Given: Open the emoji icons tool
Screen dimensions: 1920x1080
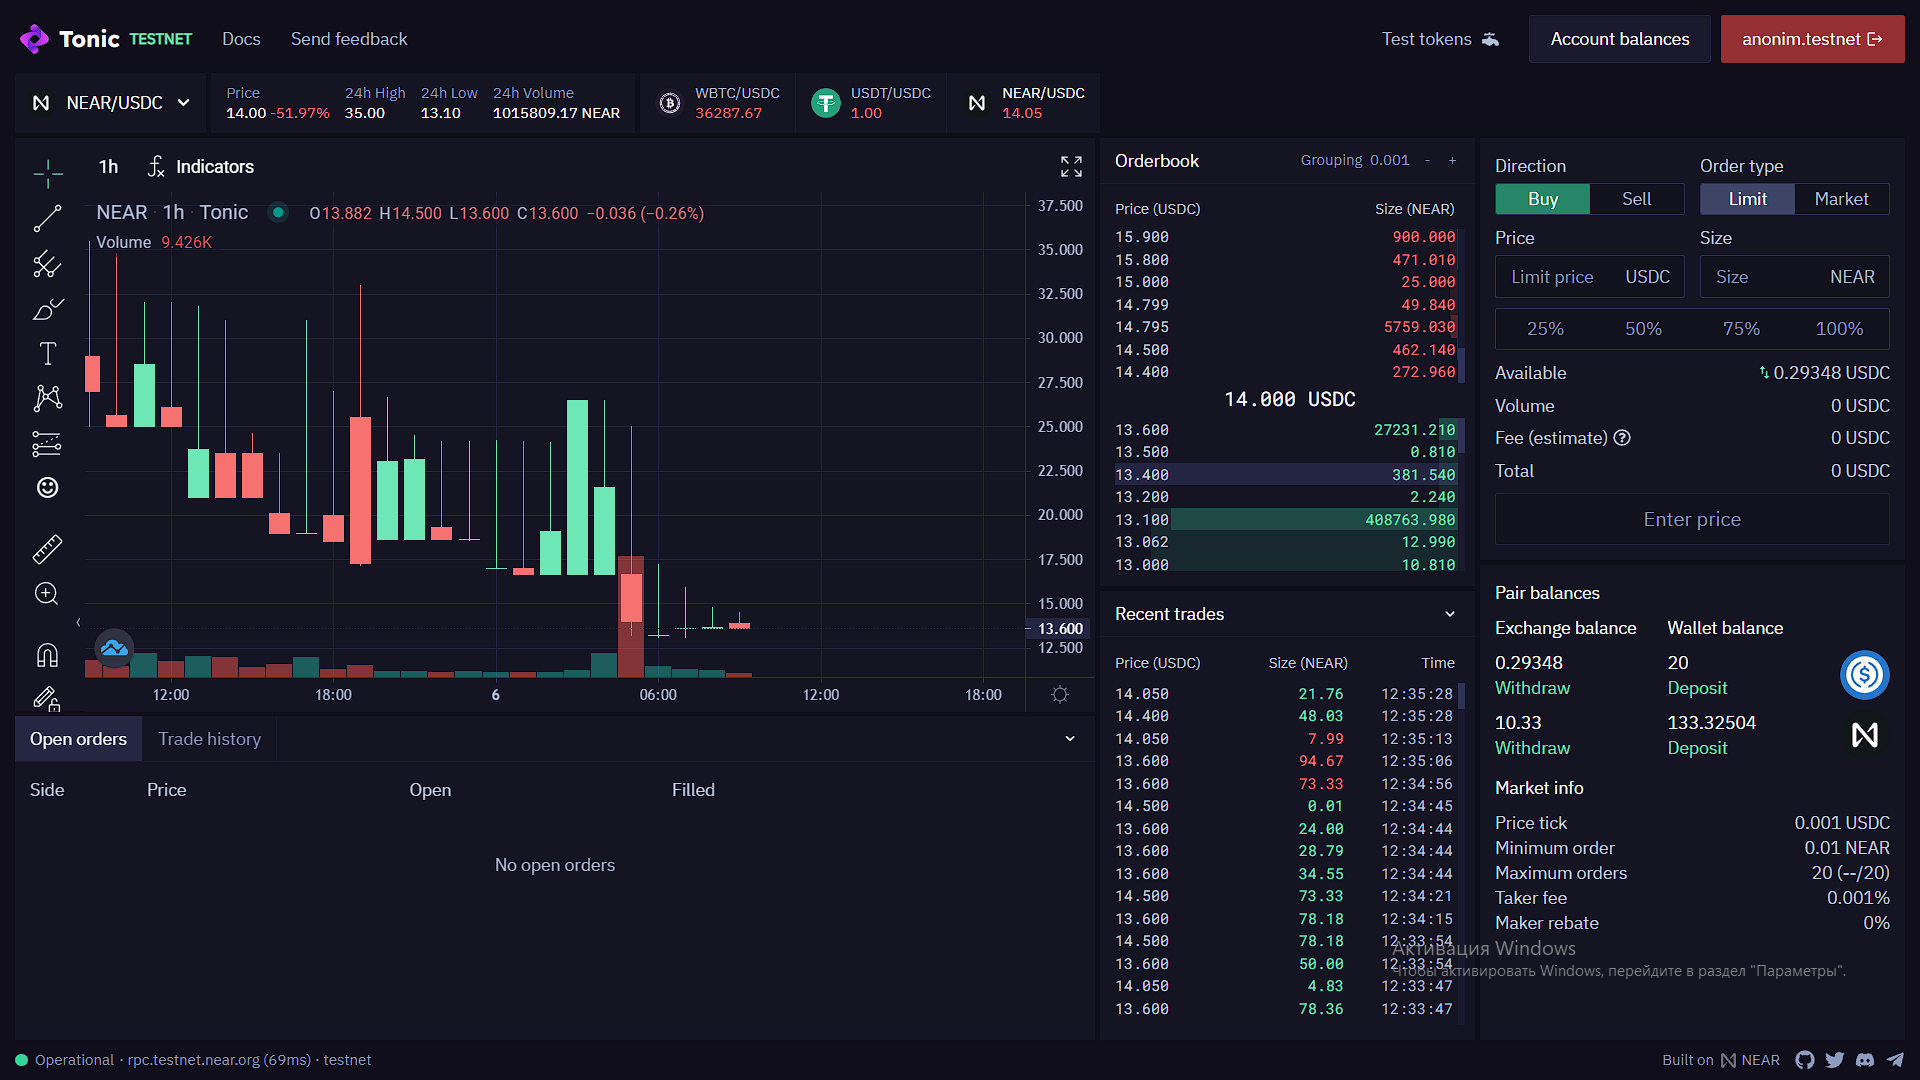Looking at the screenshot, I should point(47,487).
